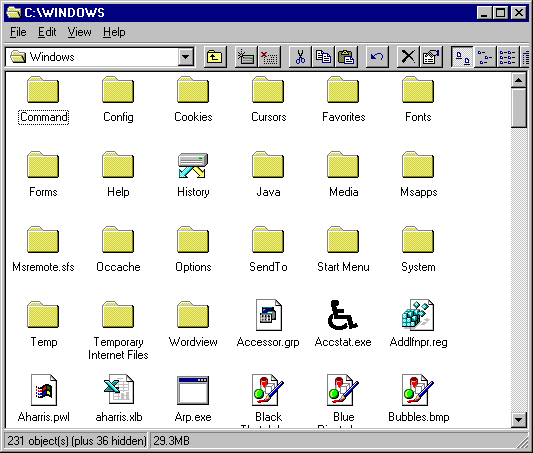This screenshot has height=453, width=533.
Task: Select the Options folder
Action: click(x=193, y=240)
